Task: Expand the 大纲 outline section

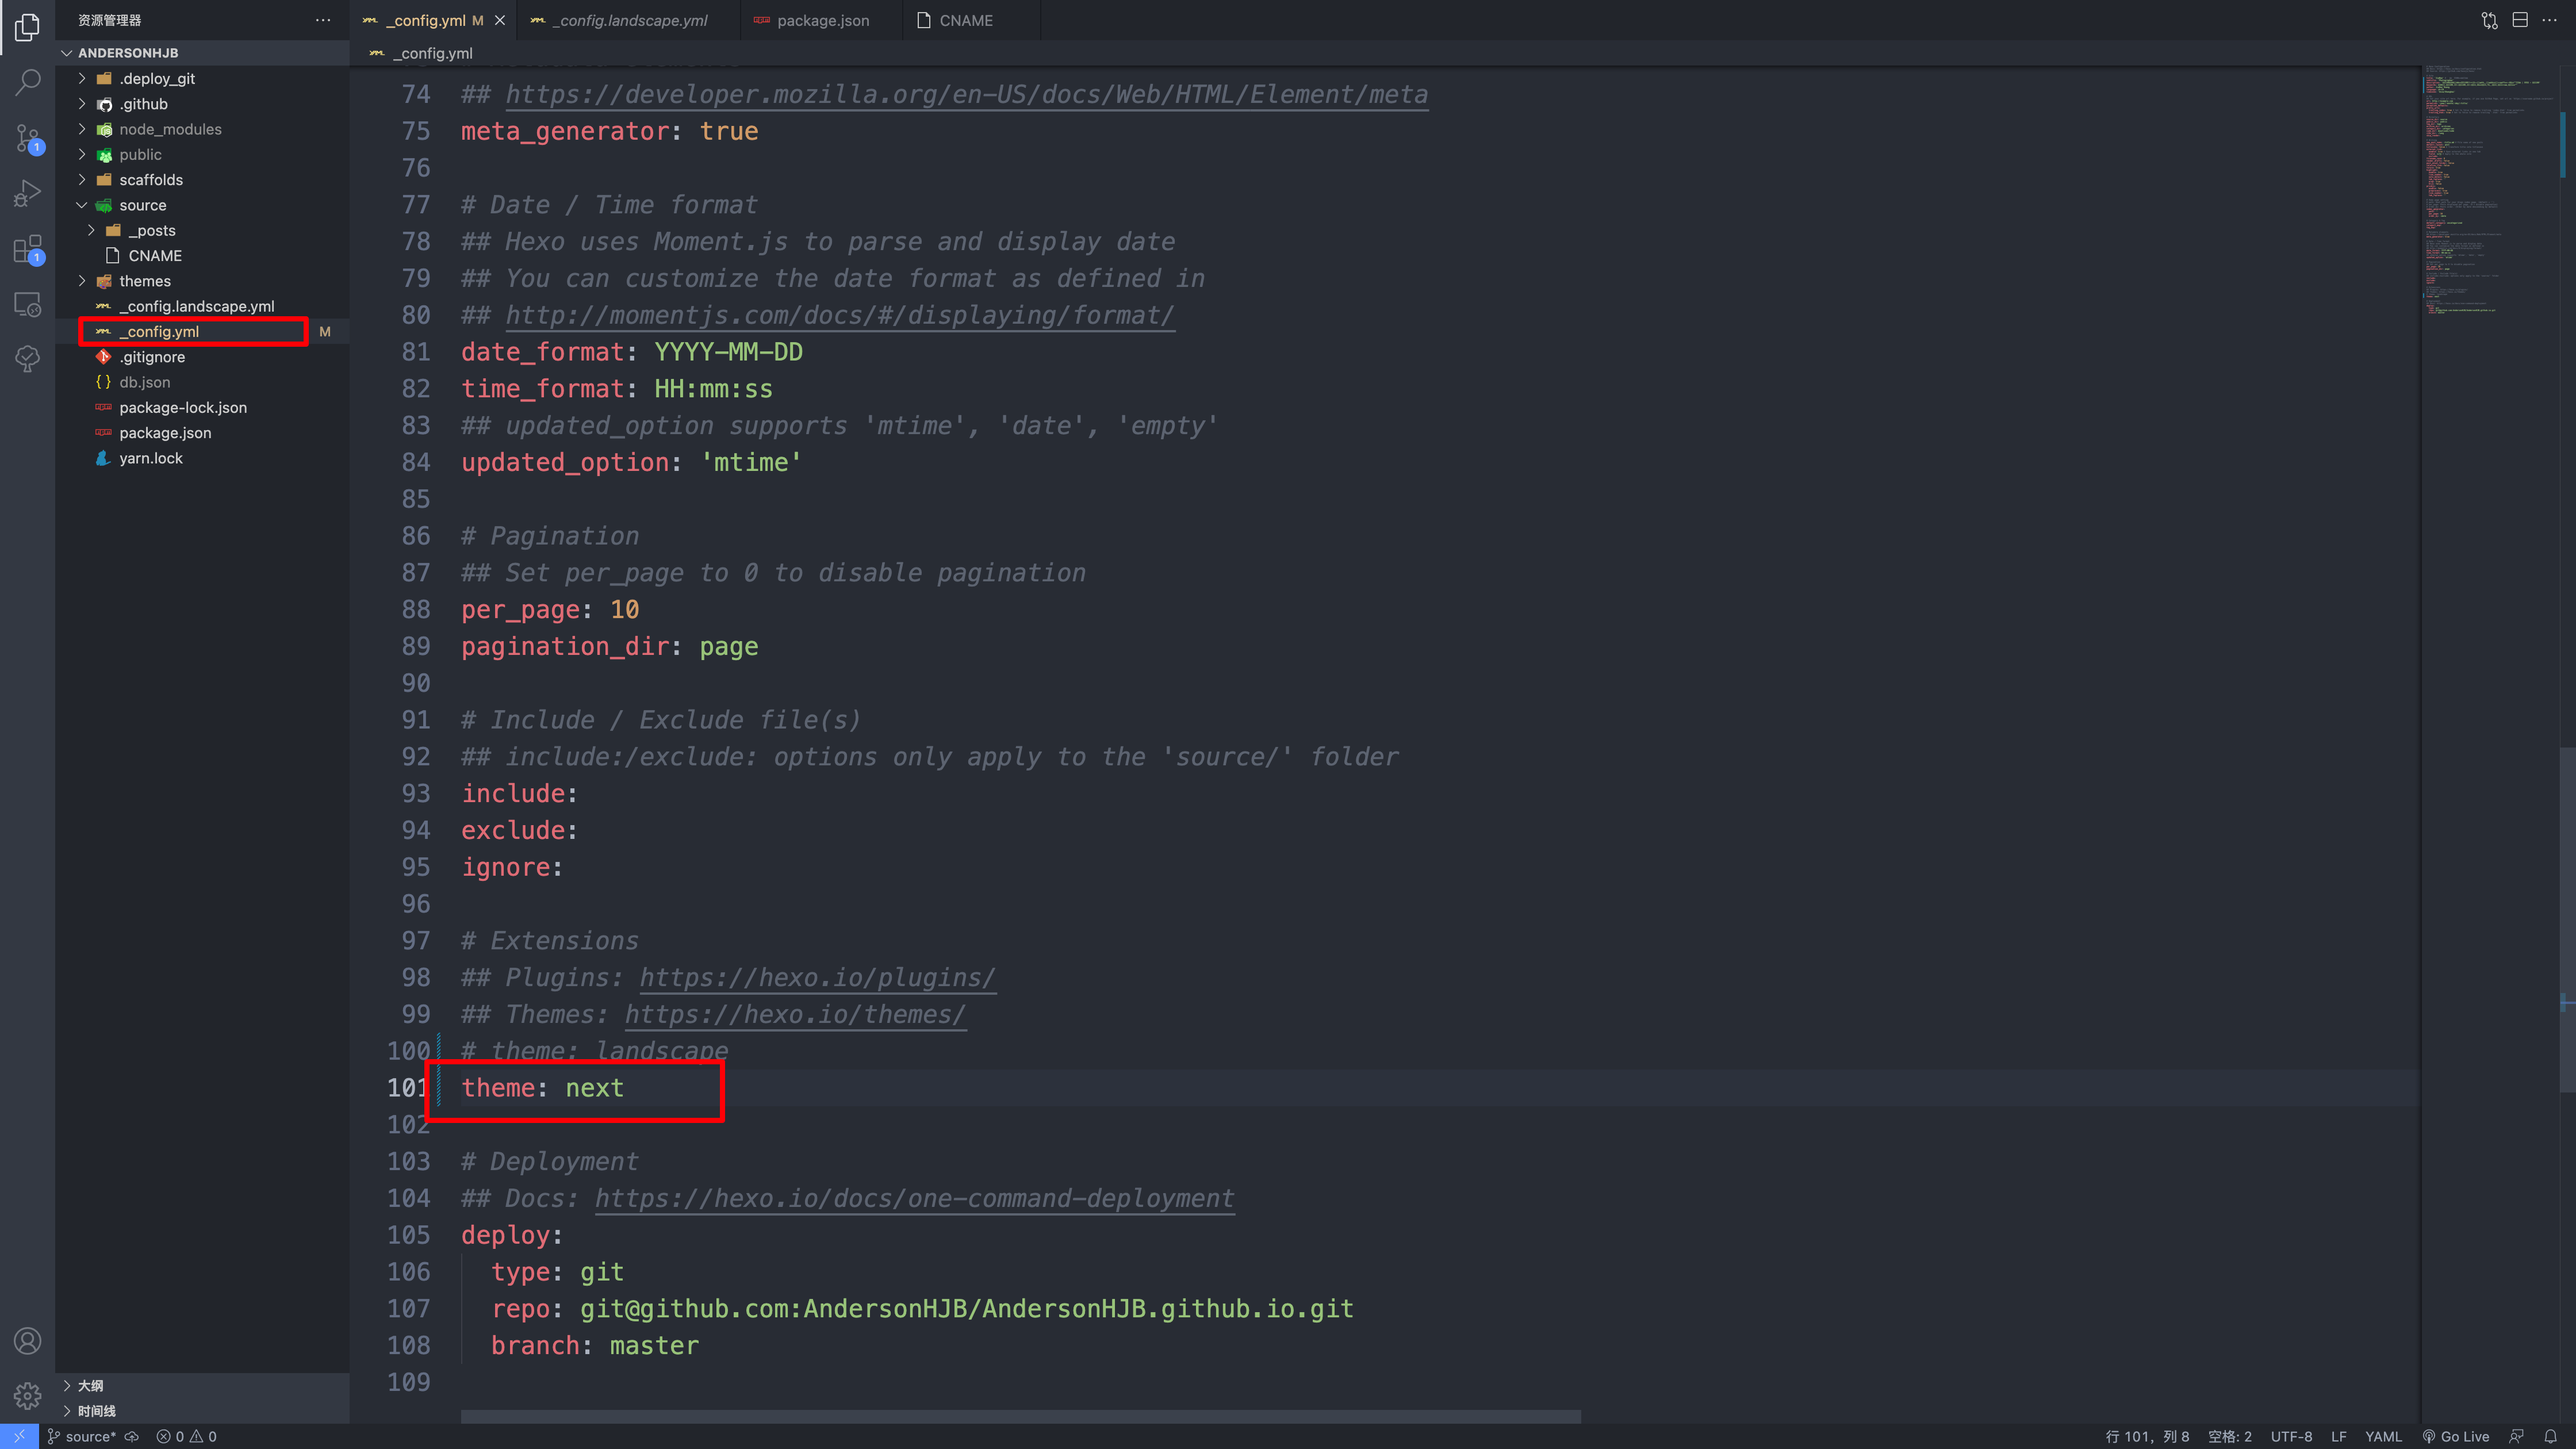Action: point(202,1385)
